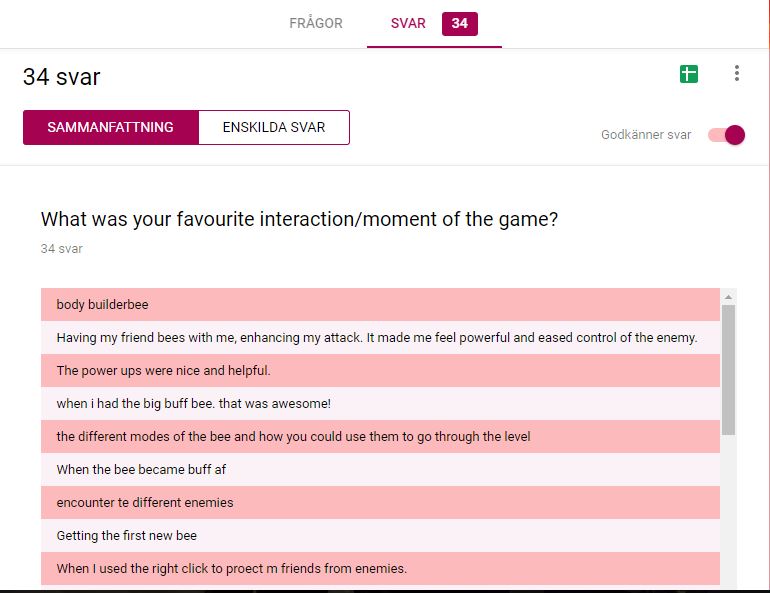
Task: Click the favourite interaction question title
Action: [299, 219]
